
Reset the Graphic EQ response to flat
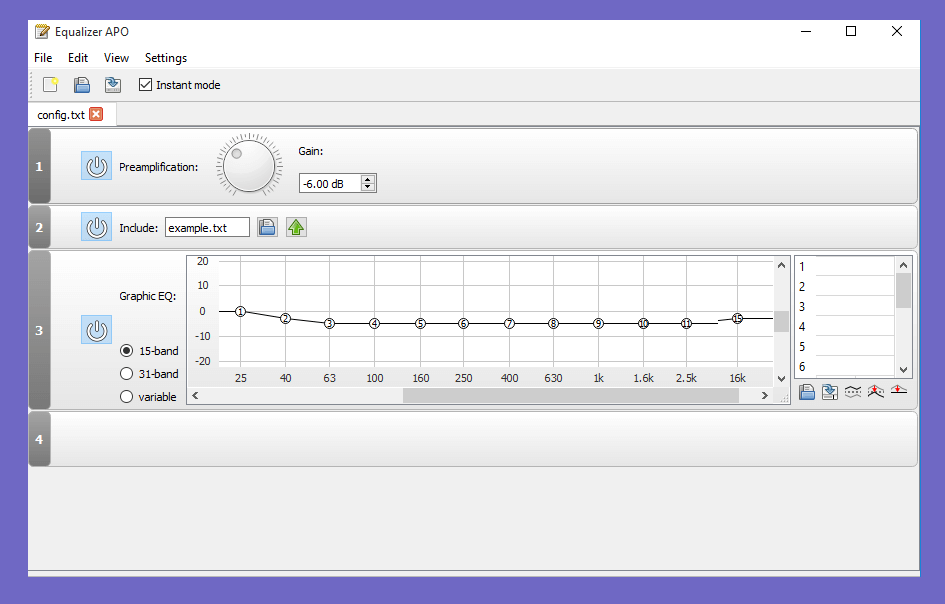coord(899,391)
